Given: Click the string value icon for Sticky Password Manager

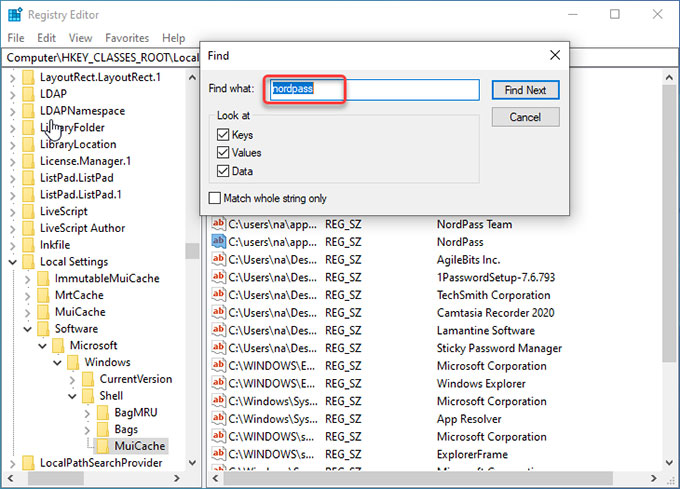Looking at the screenshot, I should pos(219,348).
